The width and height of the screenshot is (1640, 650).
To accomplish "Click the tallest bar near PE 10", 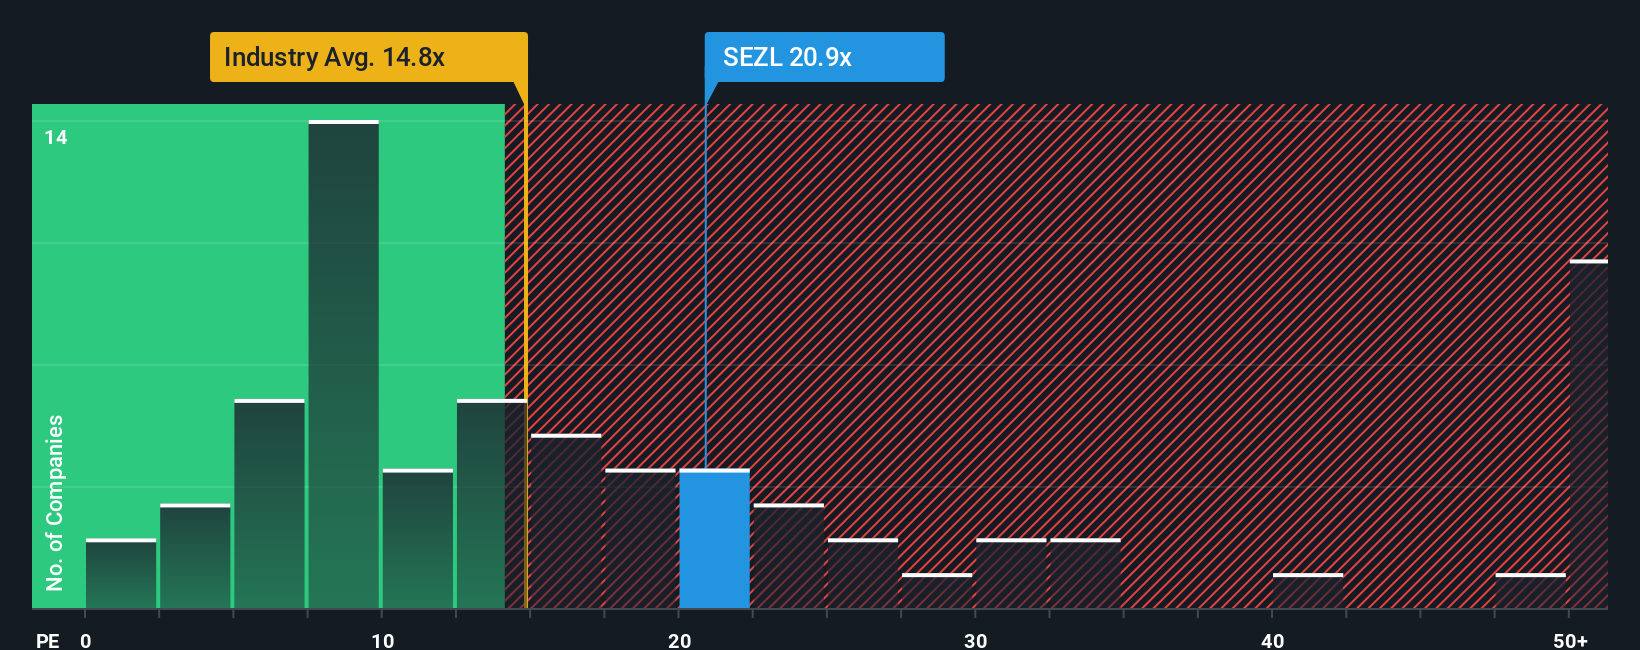I will coord(343,365).
